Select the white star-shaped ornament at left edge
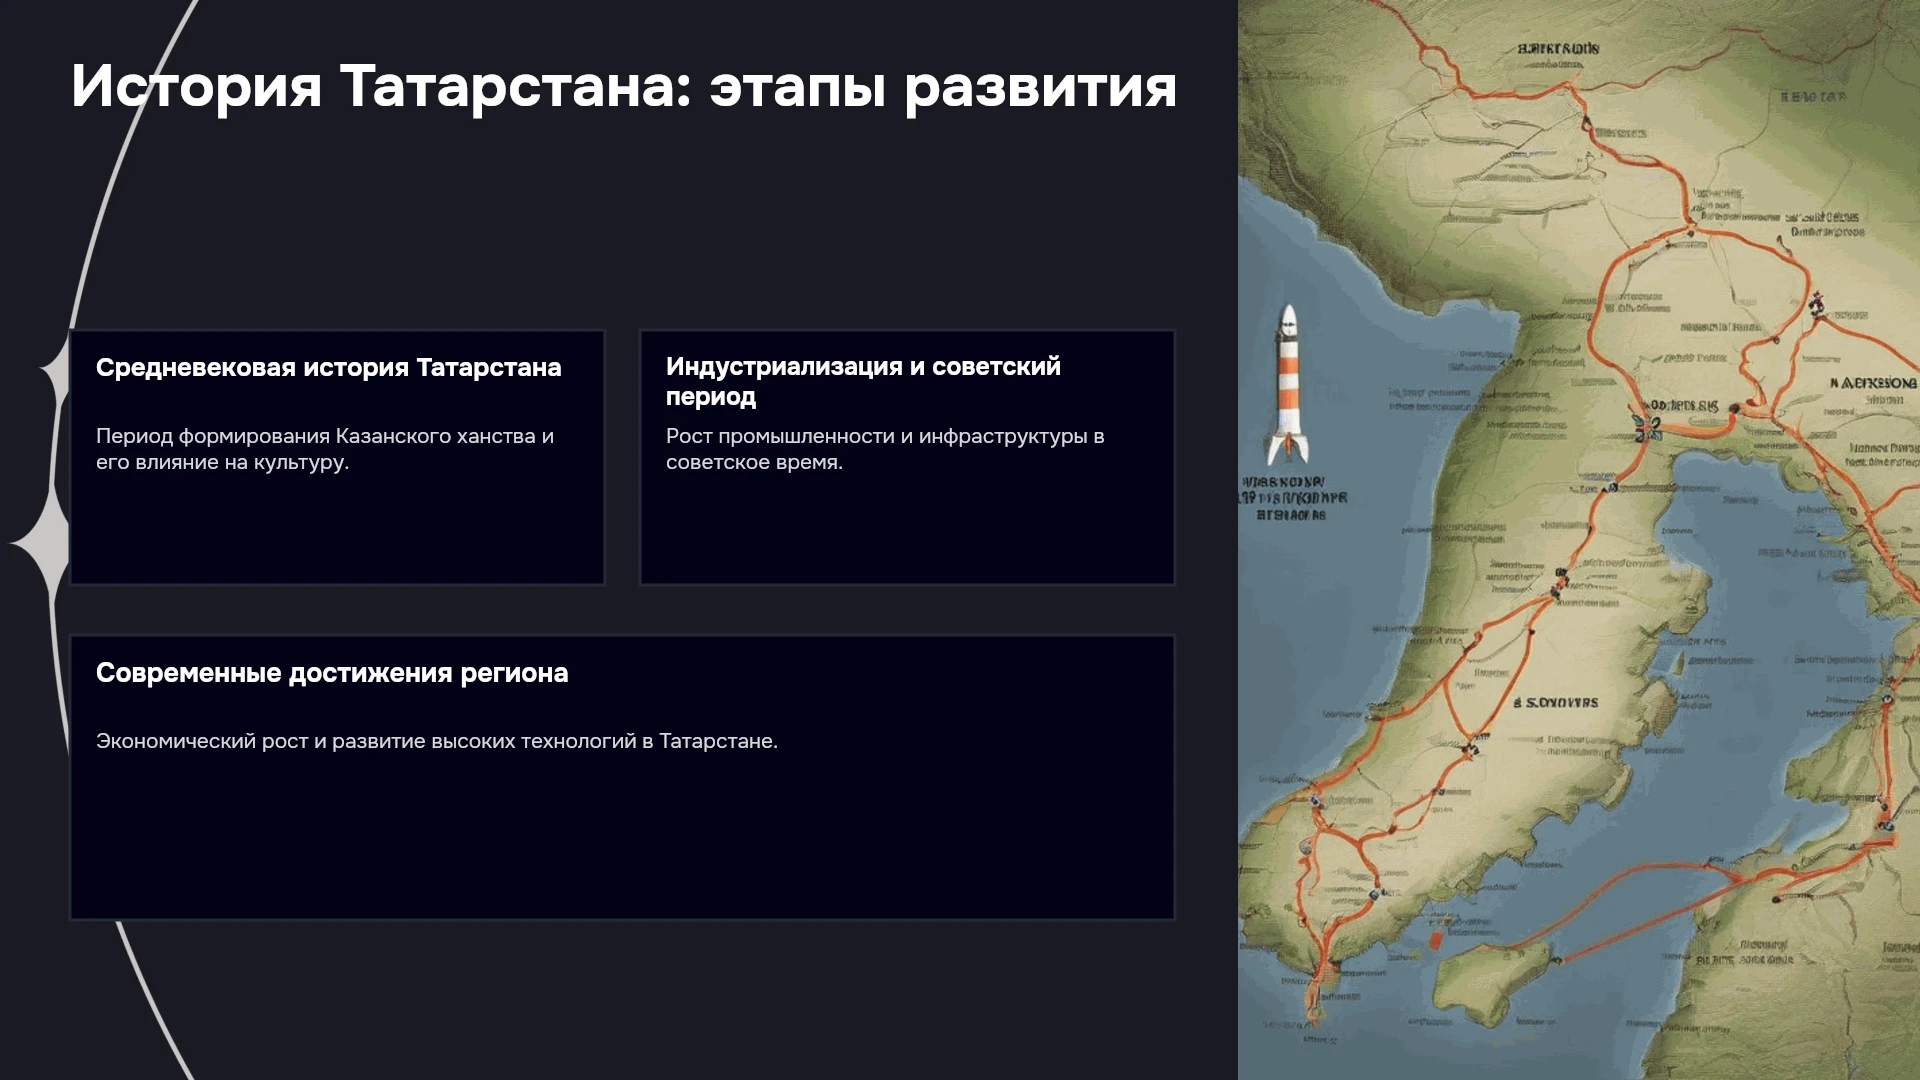Screen dimensions: 1920x1080 pos(40,542)
